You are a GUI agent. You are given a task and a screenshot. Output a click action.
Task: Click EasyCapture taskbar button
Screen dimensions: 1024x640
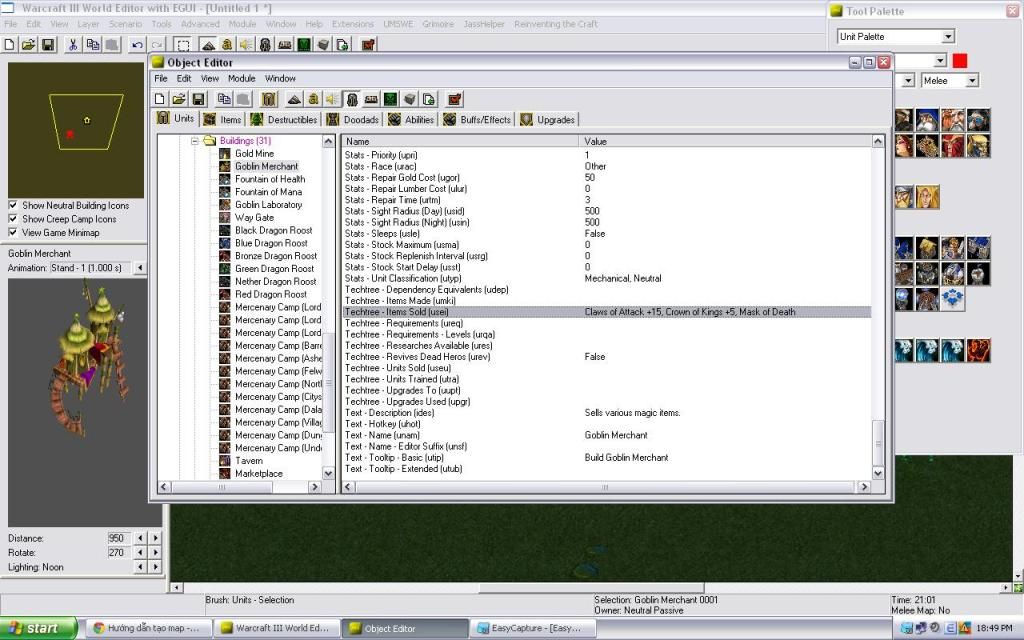pyautogui.click(x=532, y=628)
